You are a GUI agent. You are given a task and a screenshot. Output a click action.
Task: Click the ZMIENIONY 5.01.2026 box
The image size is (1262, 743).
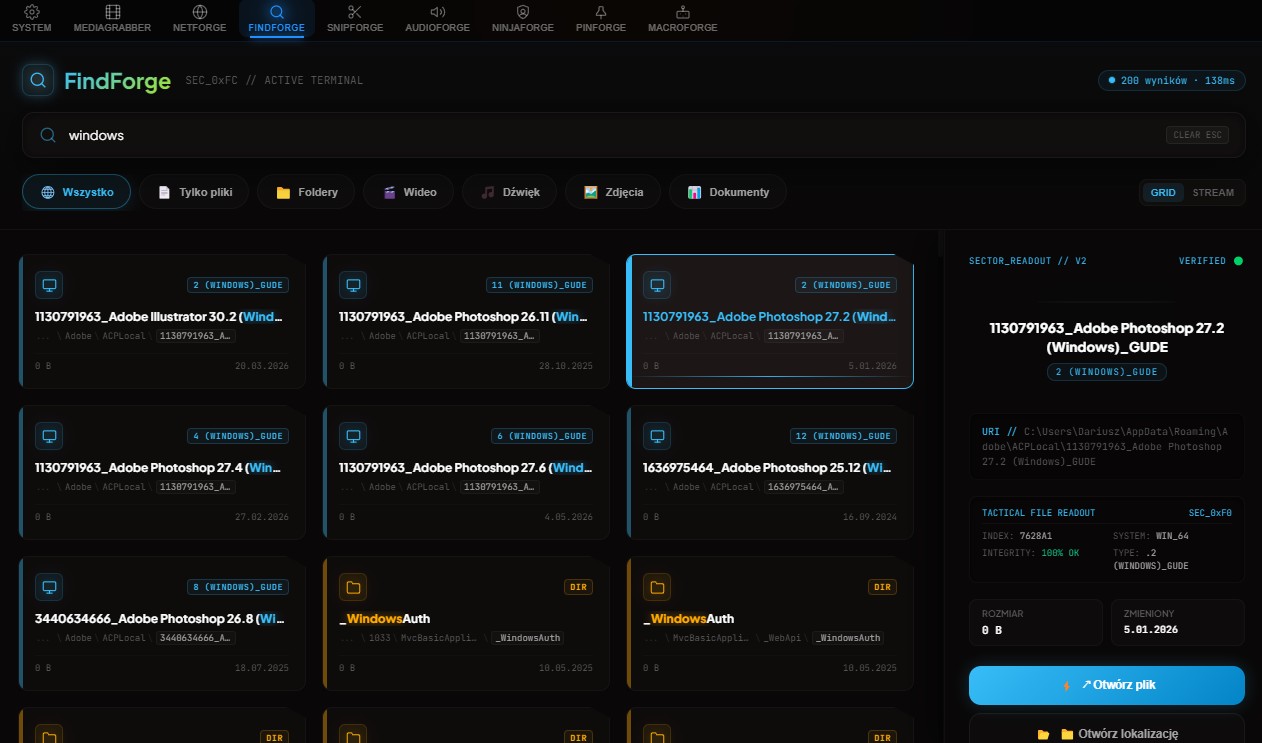(1178, 623)
